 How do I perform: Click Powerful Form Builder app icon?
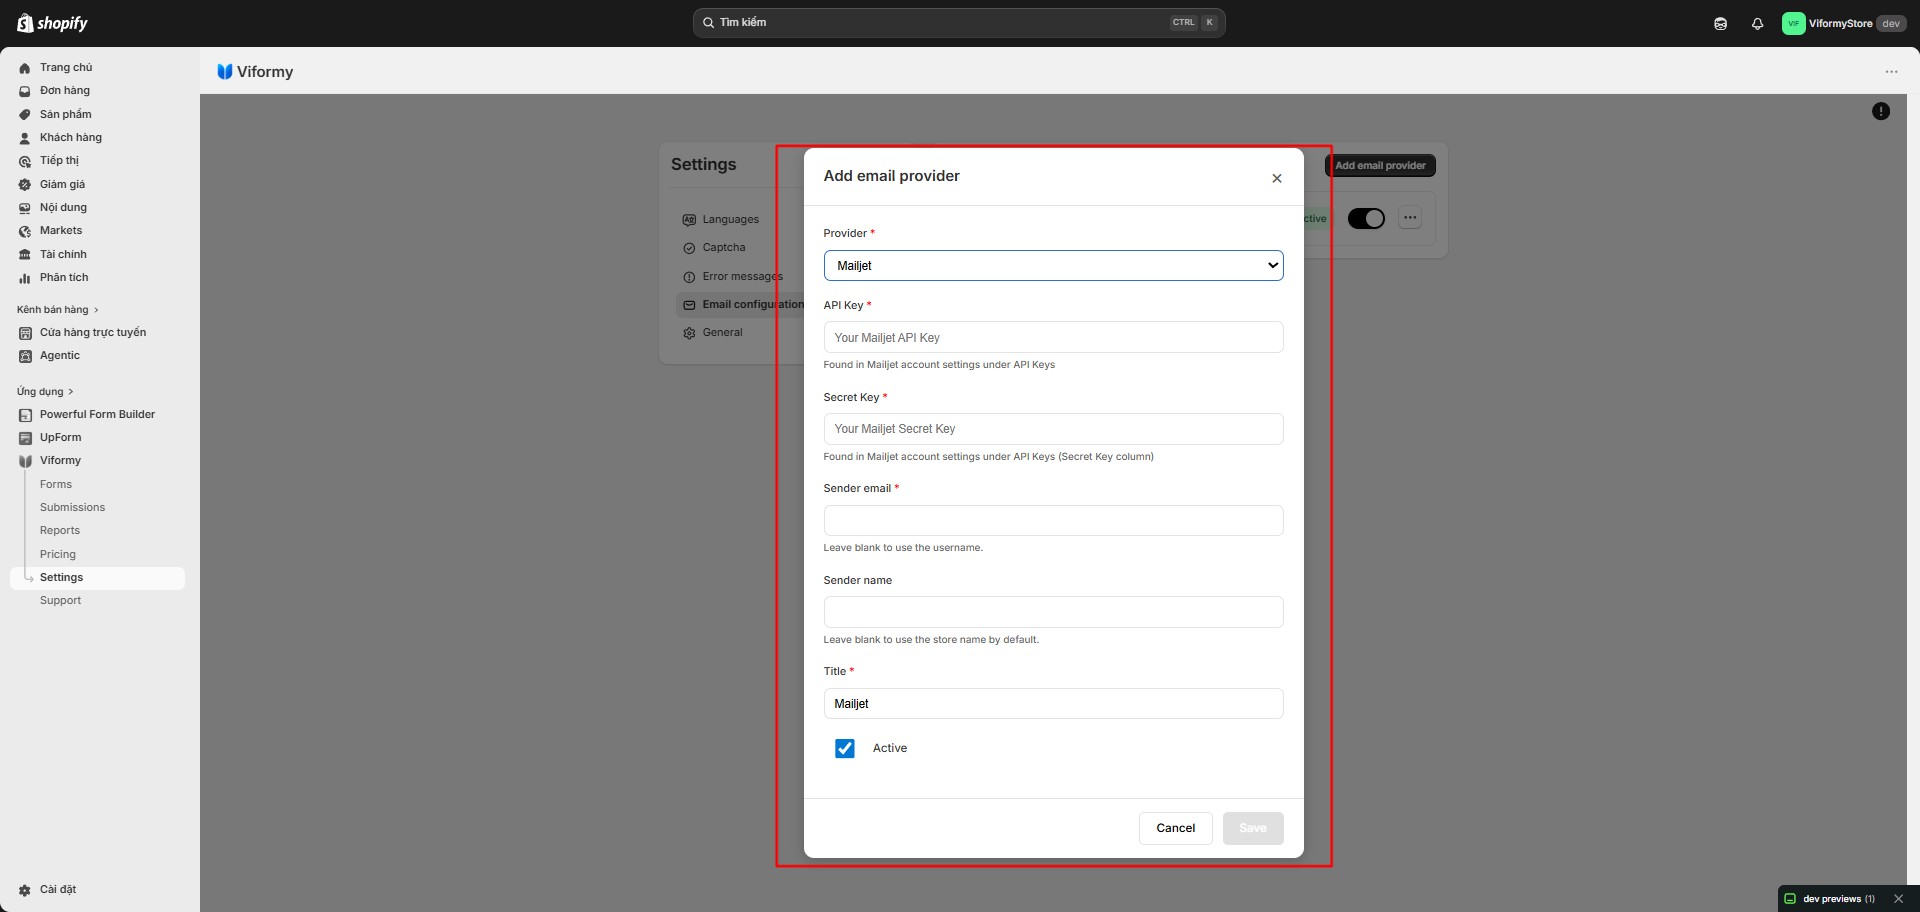(x=25, y=415)
